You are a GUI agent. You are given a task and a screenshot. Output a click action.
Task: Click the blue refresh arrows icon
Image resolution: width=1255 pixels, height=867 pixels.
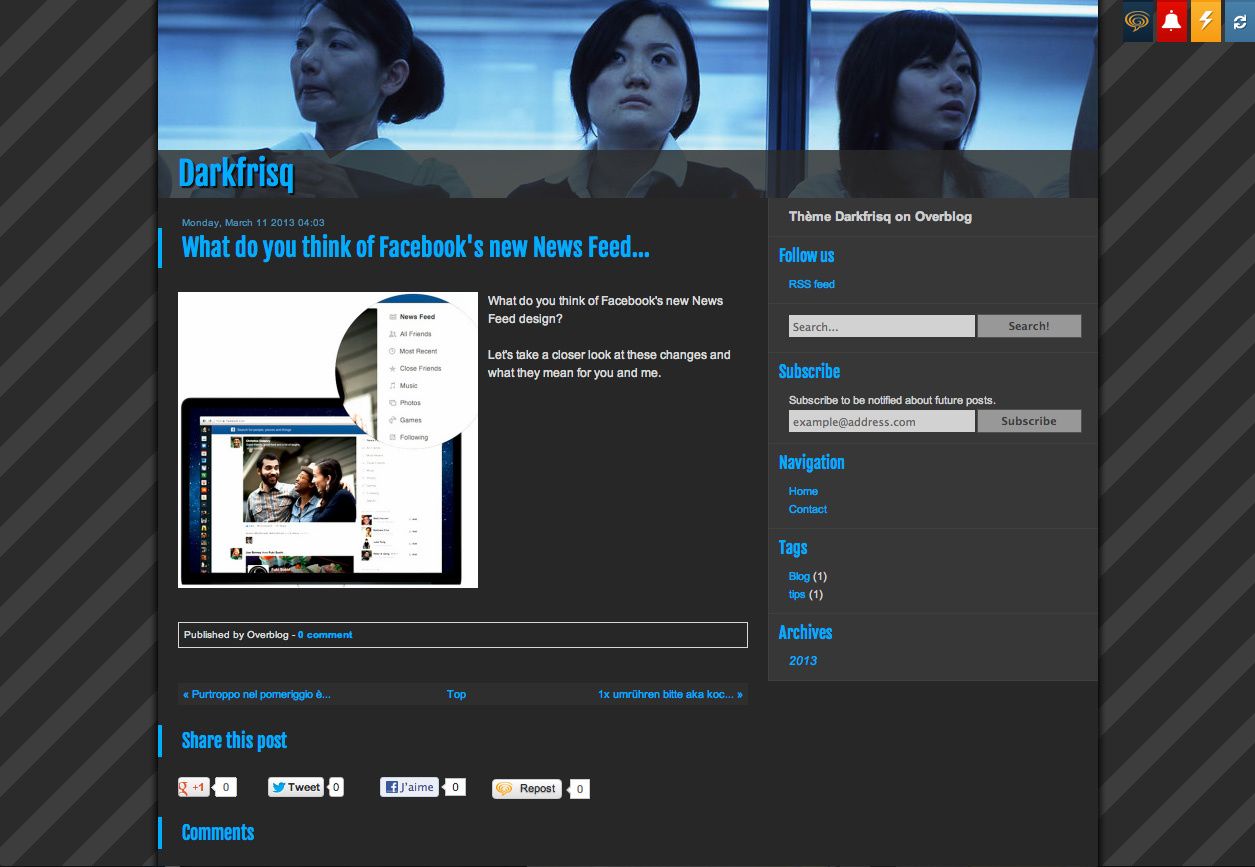point(1240,21)
